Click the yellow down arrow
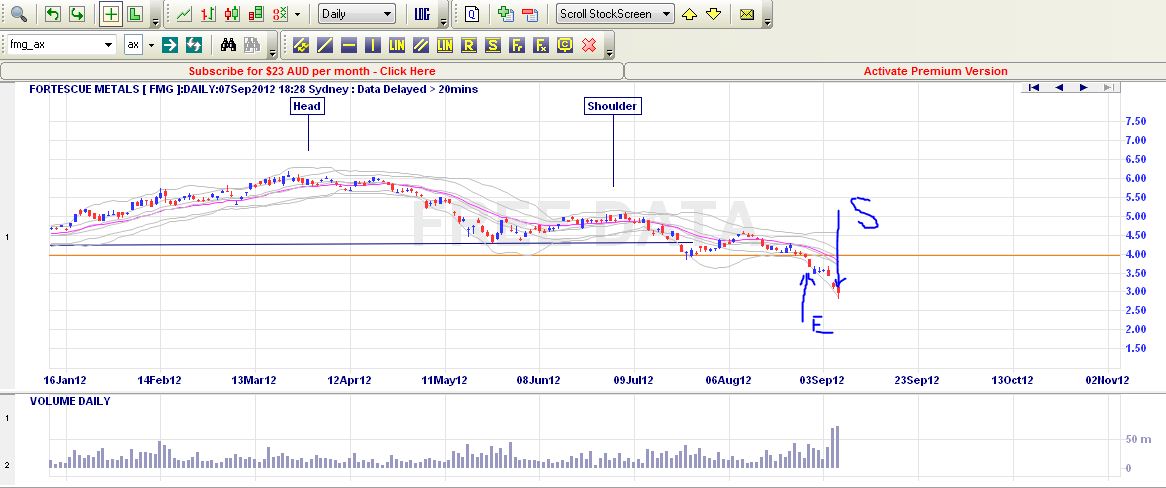The height and width of the screenshot is (488, 1166). pyautogui.click(x=714, y=13)
